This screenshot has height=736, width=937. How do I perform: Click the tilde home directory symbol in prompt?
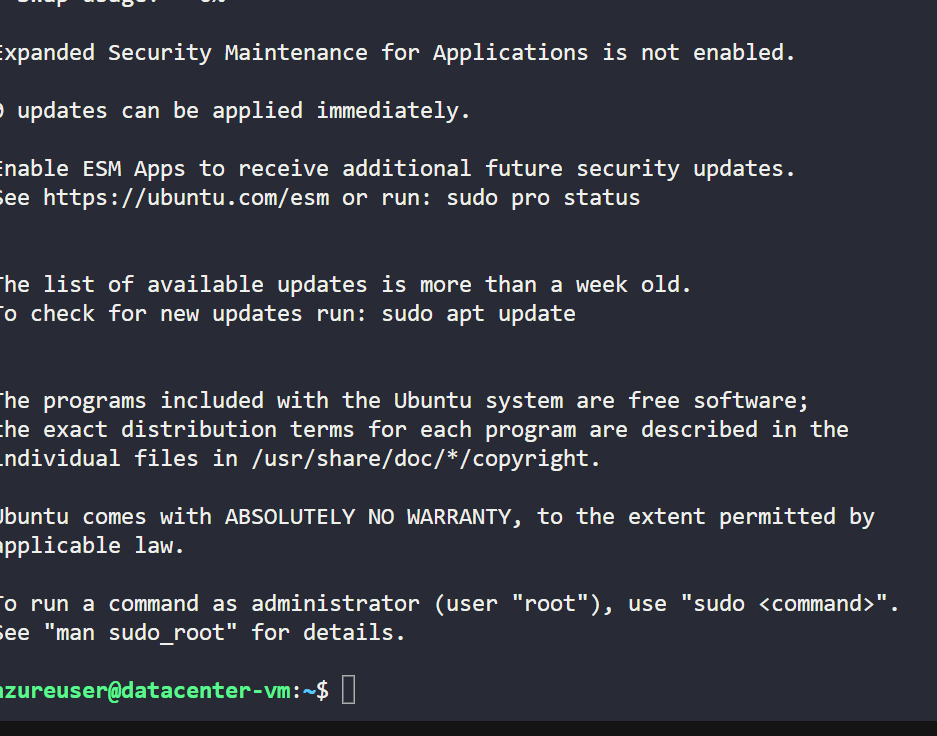click(x=308, y=690)
